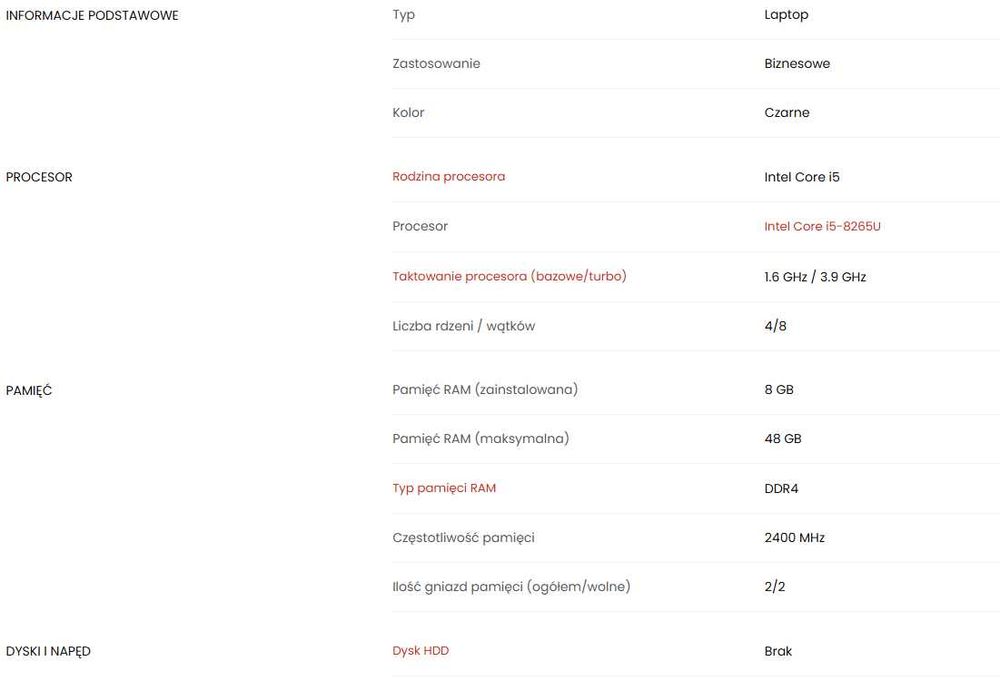Click the Częstotliwość pamięci label

463,537
